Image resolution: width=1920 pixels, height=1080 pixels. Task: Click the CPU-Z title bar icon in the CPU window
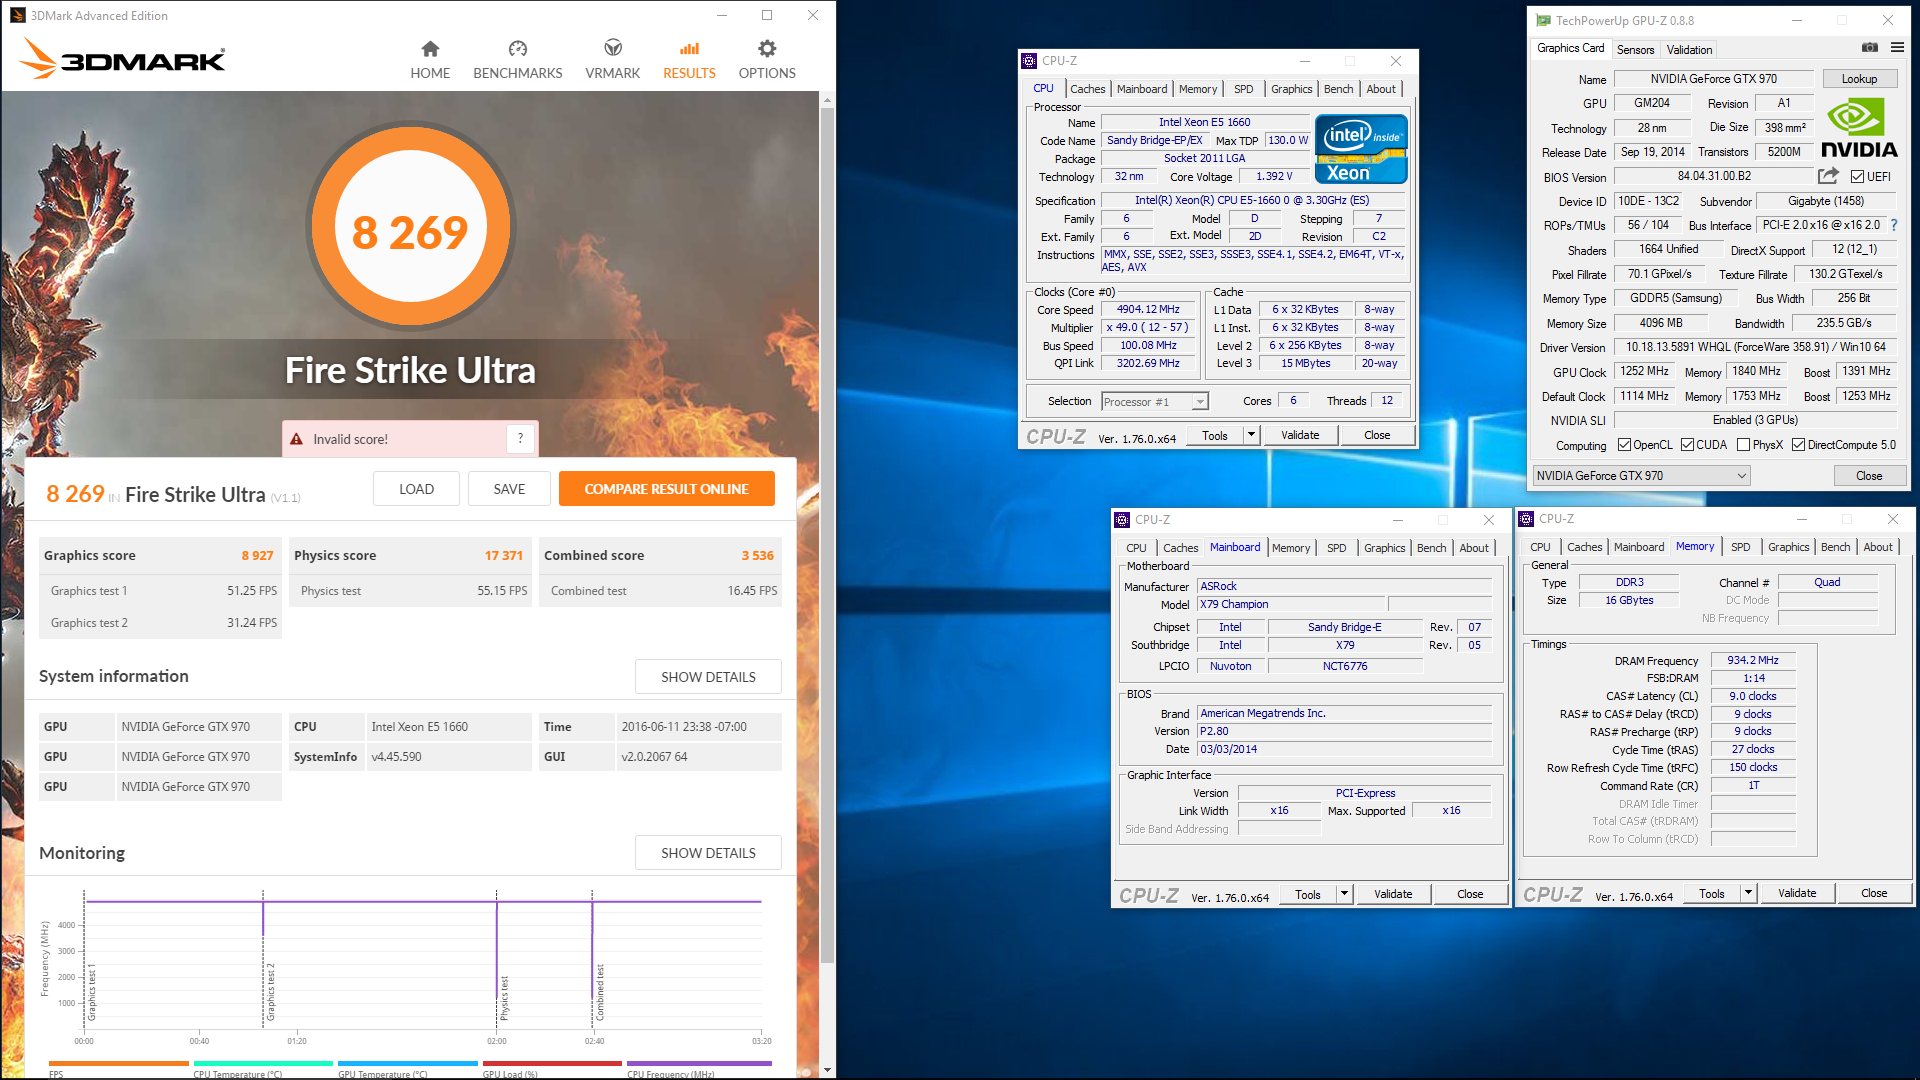(1029, 61)
